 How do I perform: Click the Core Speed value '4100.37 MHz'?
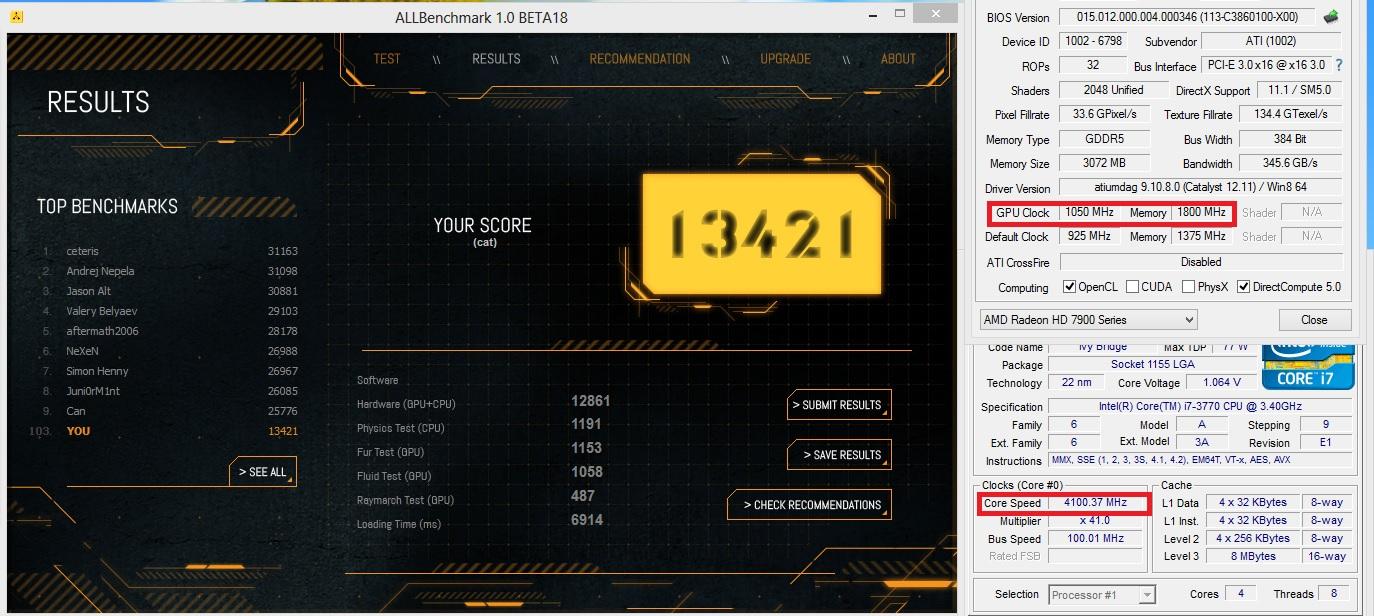1093,503
